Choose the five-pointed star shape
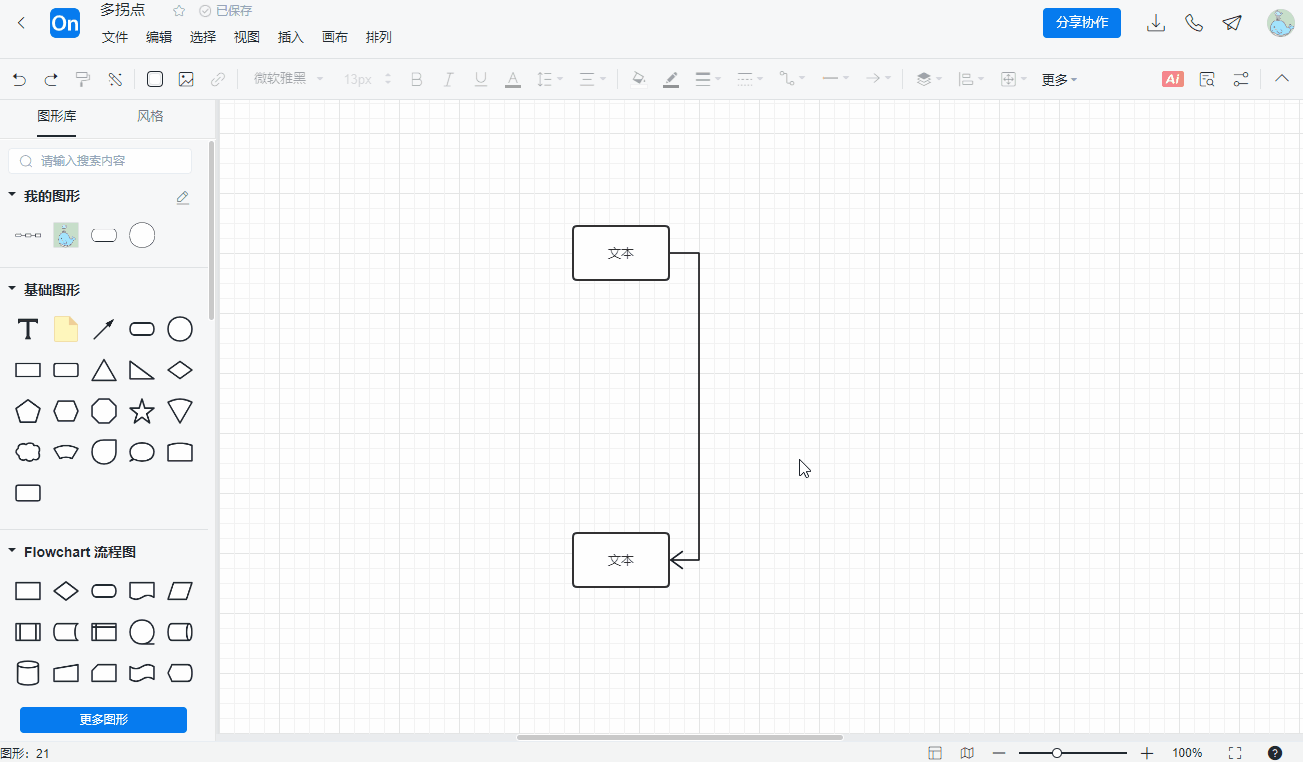Viewport: 1303px width, 762px height. point(142,411)
